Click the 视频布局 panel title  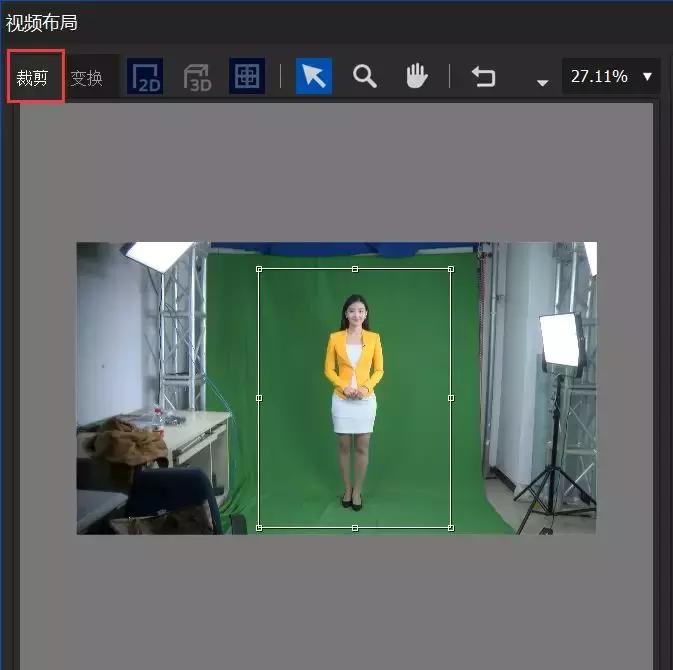(x=42, y=23)
